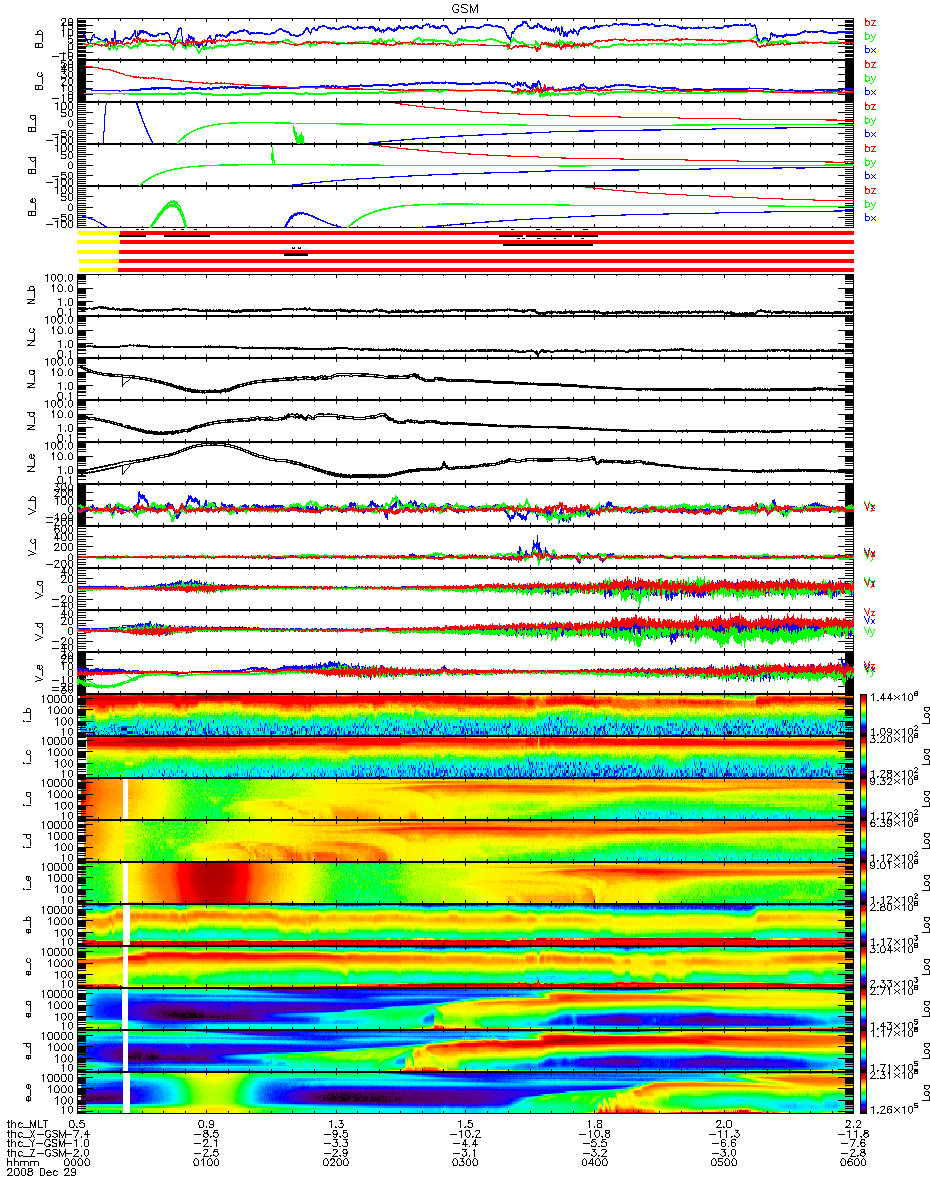The image size is (930, 1200).
Task: Click the red bz legend of B_b
Action: point(870,22)
